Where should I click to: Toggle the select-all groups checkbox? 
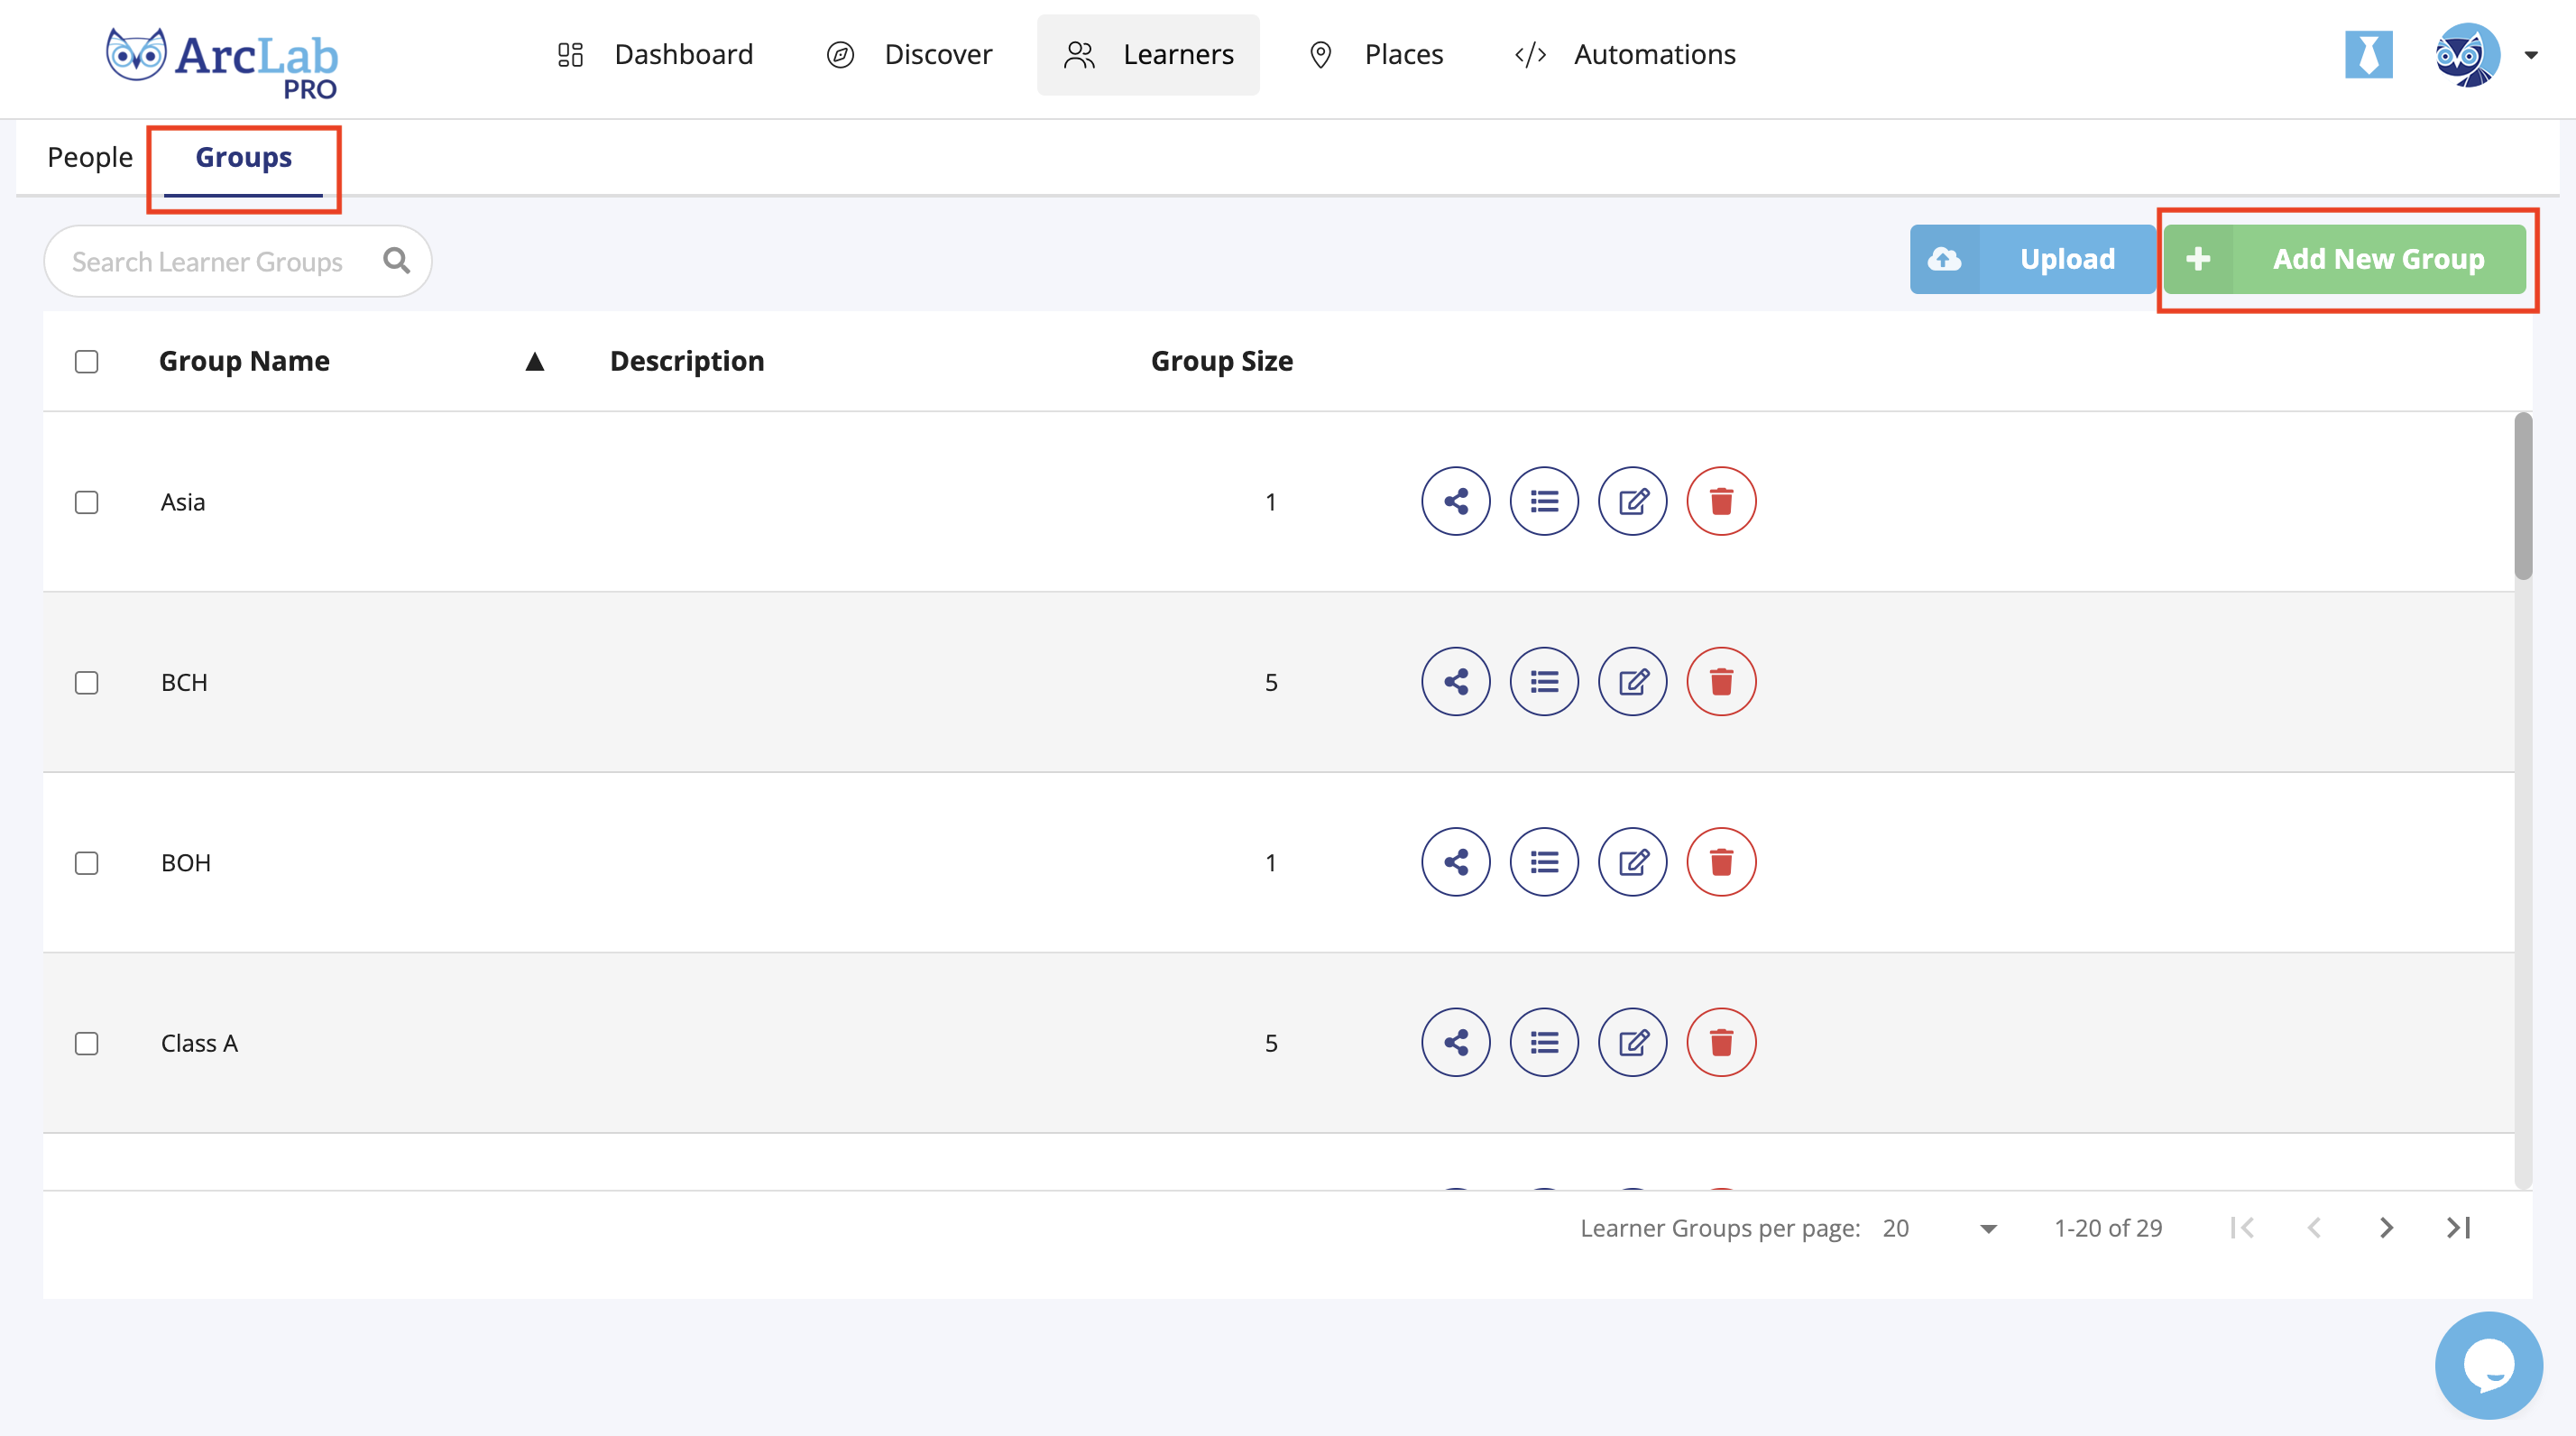(x=87, y=361)
